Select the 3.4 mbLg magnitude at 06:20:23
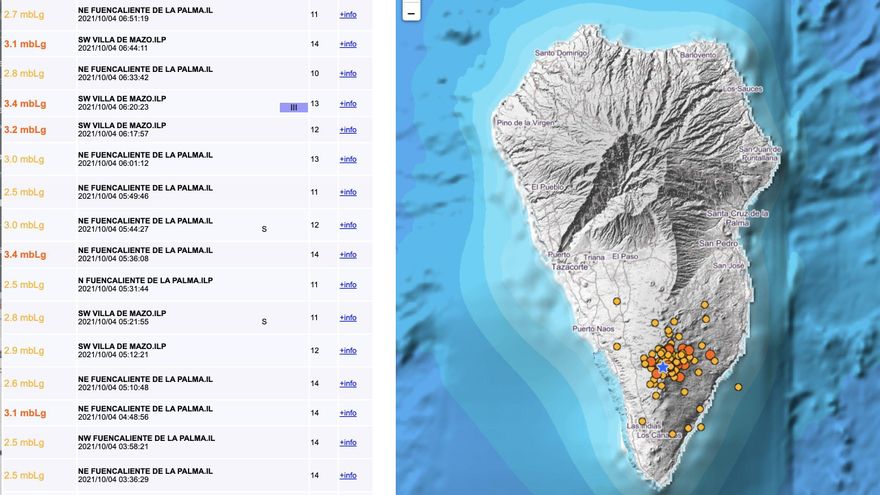Image resolution: width=880 pixels, height=495 pixels. click(25, 104)
